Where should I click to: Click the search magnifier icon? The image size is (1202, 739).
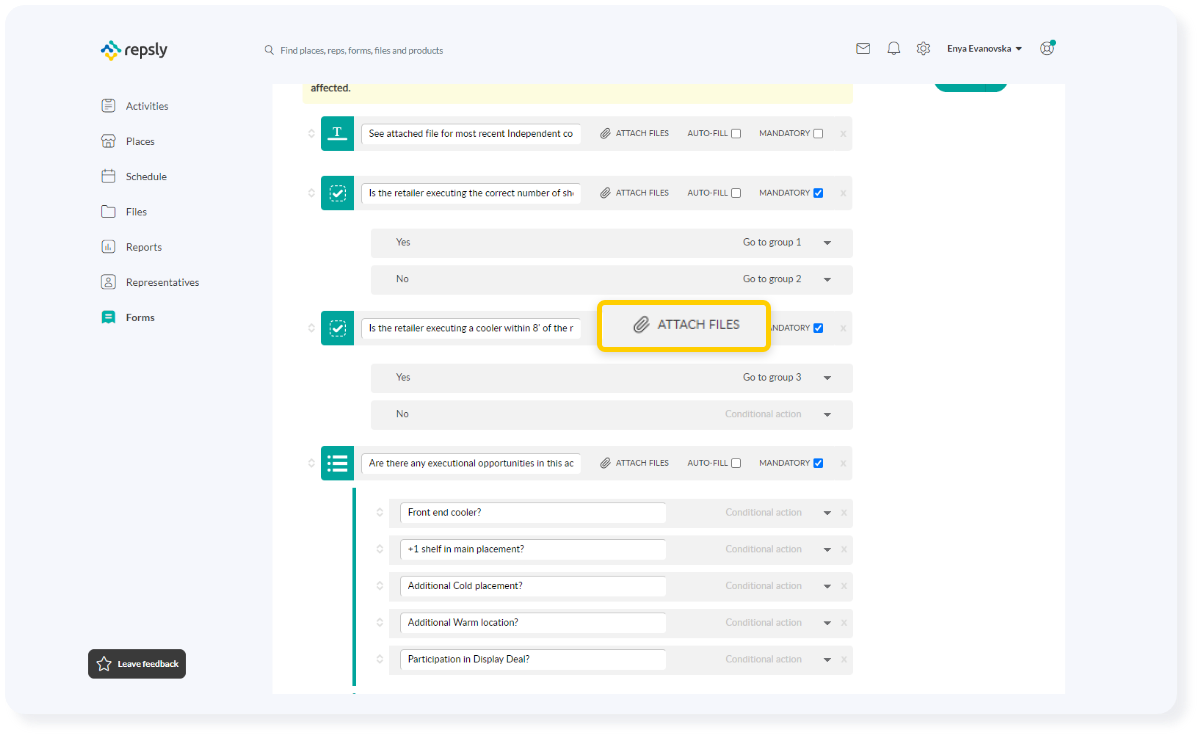point(268,50)
